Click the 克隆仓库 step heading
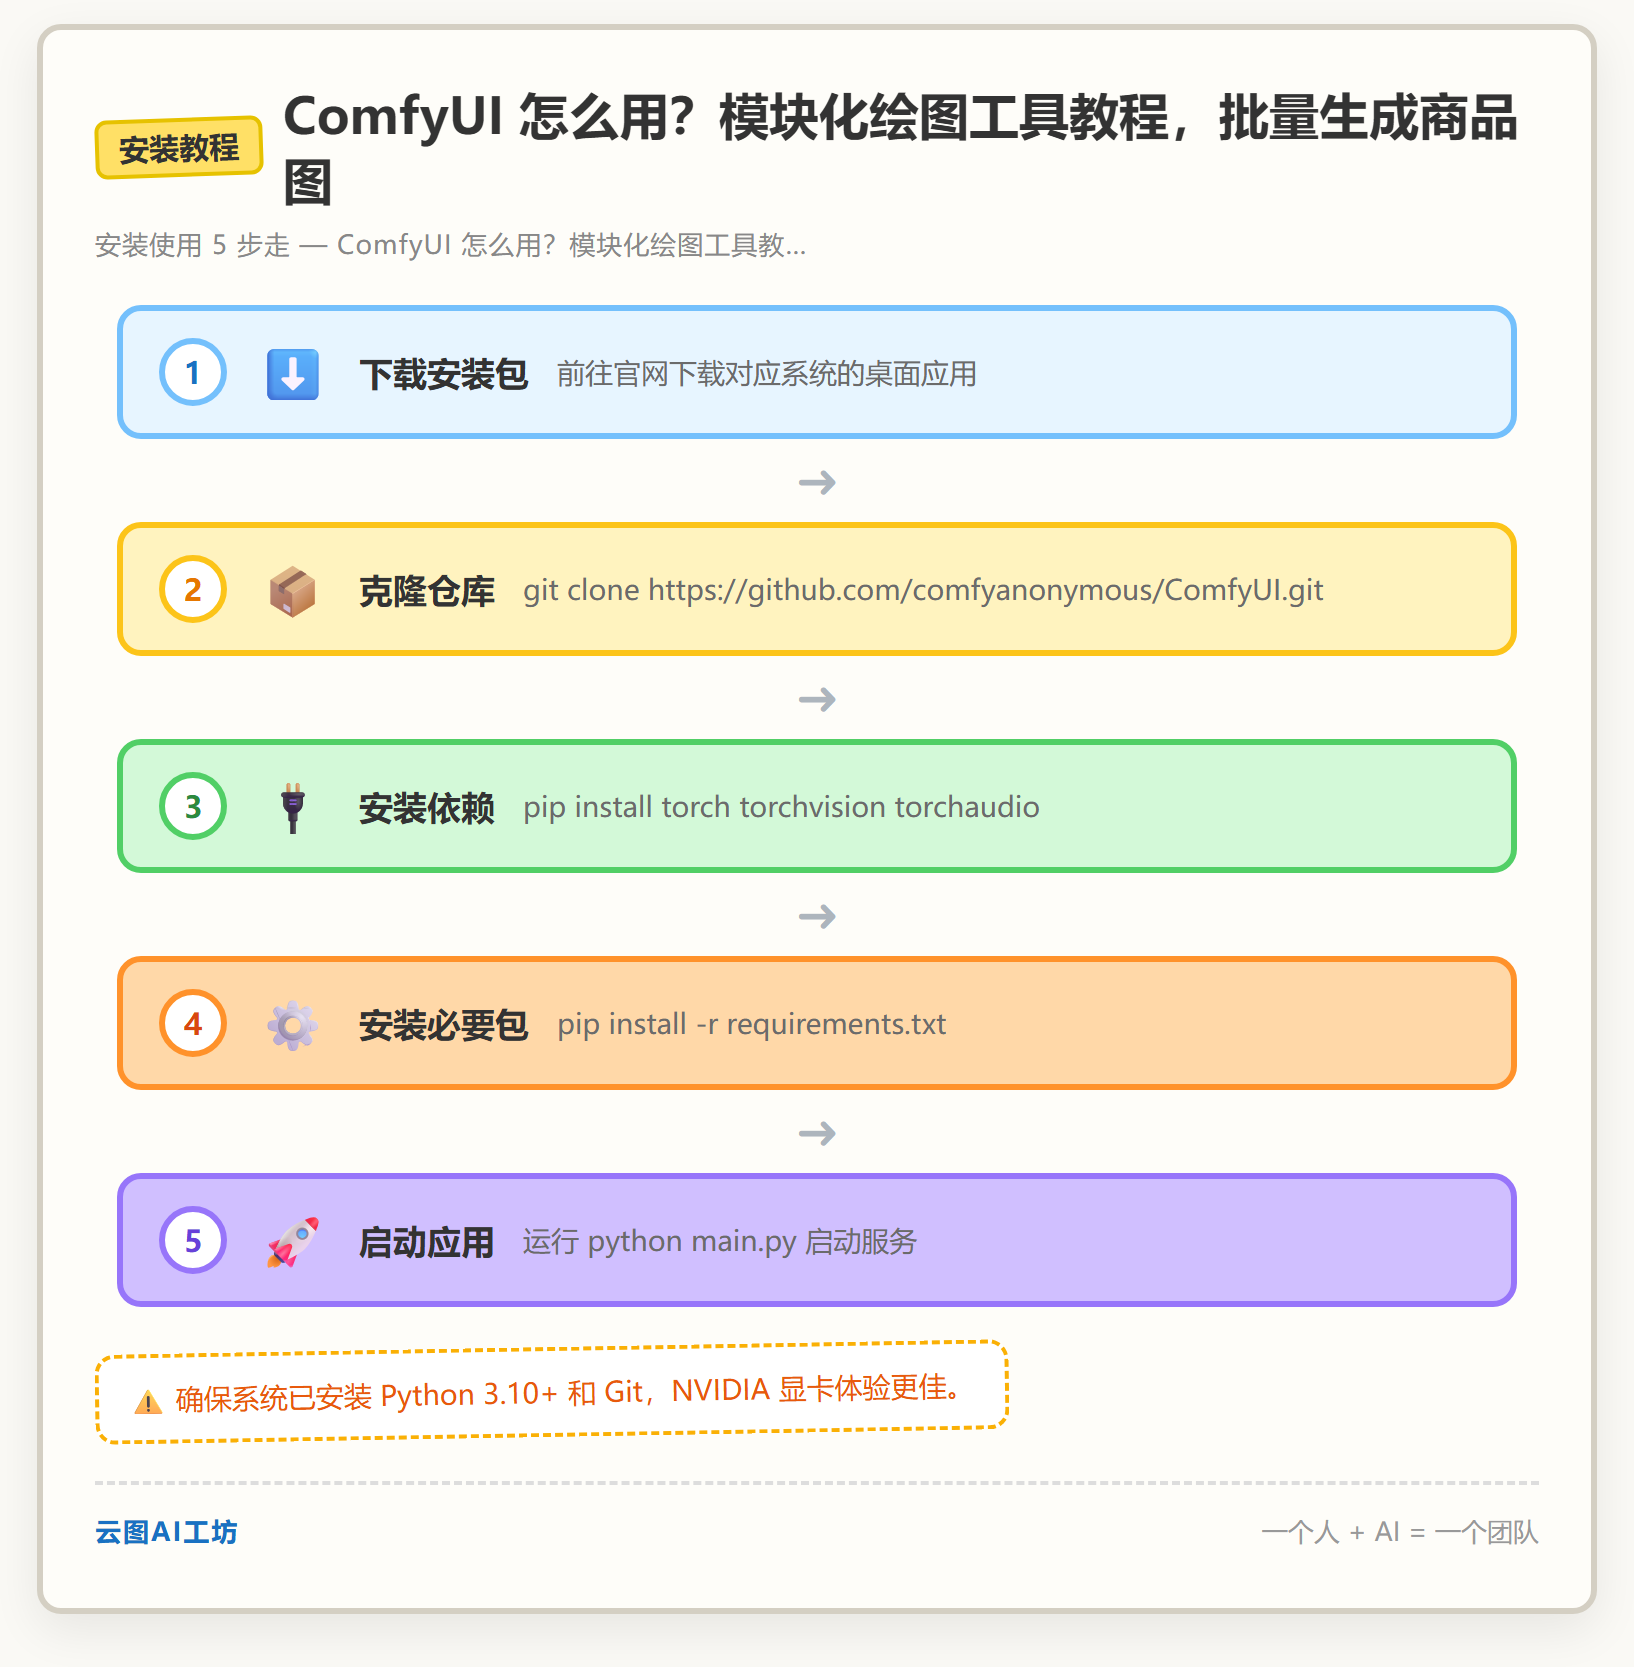 click(427, 591)
